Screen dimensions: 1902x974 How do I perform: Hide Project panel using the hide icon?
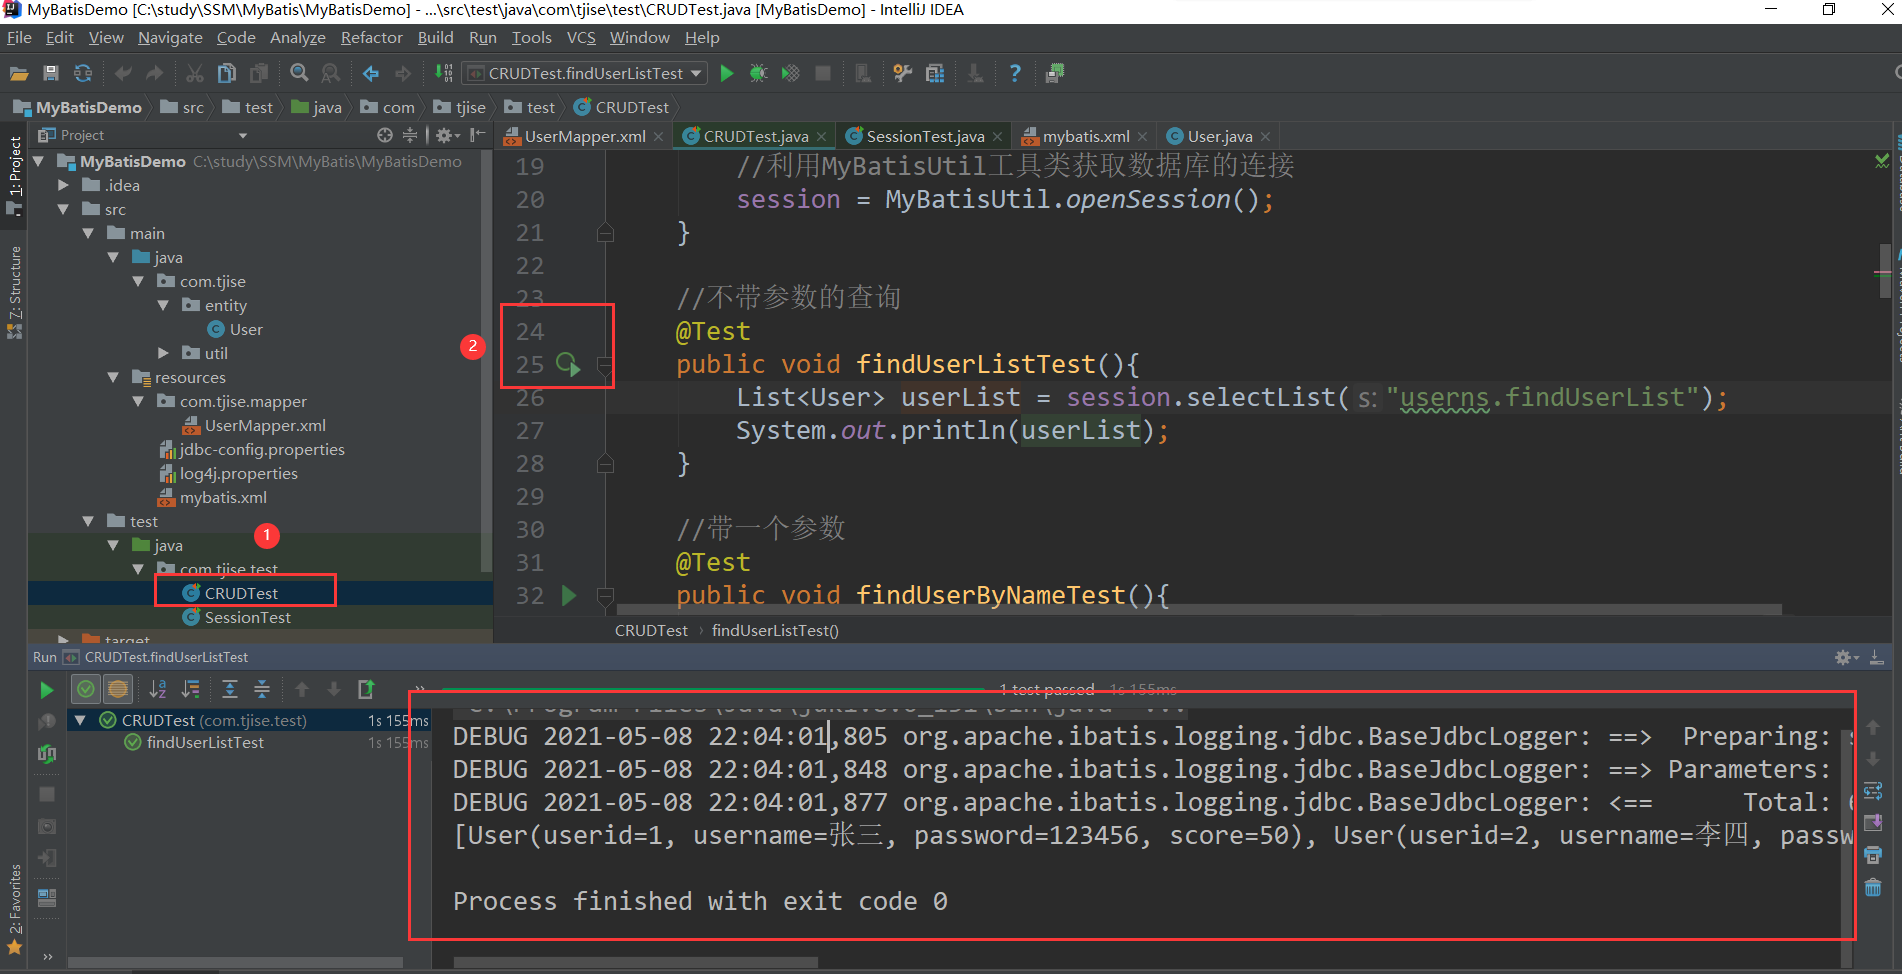coord(478,135)
